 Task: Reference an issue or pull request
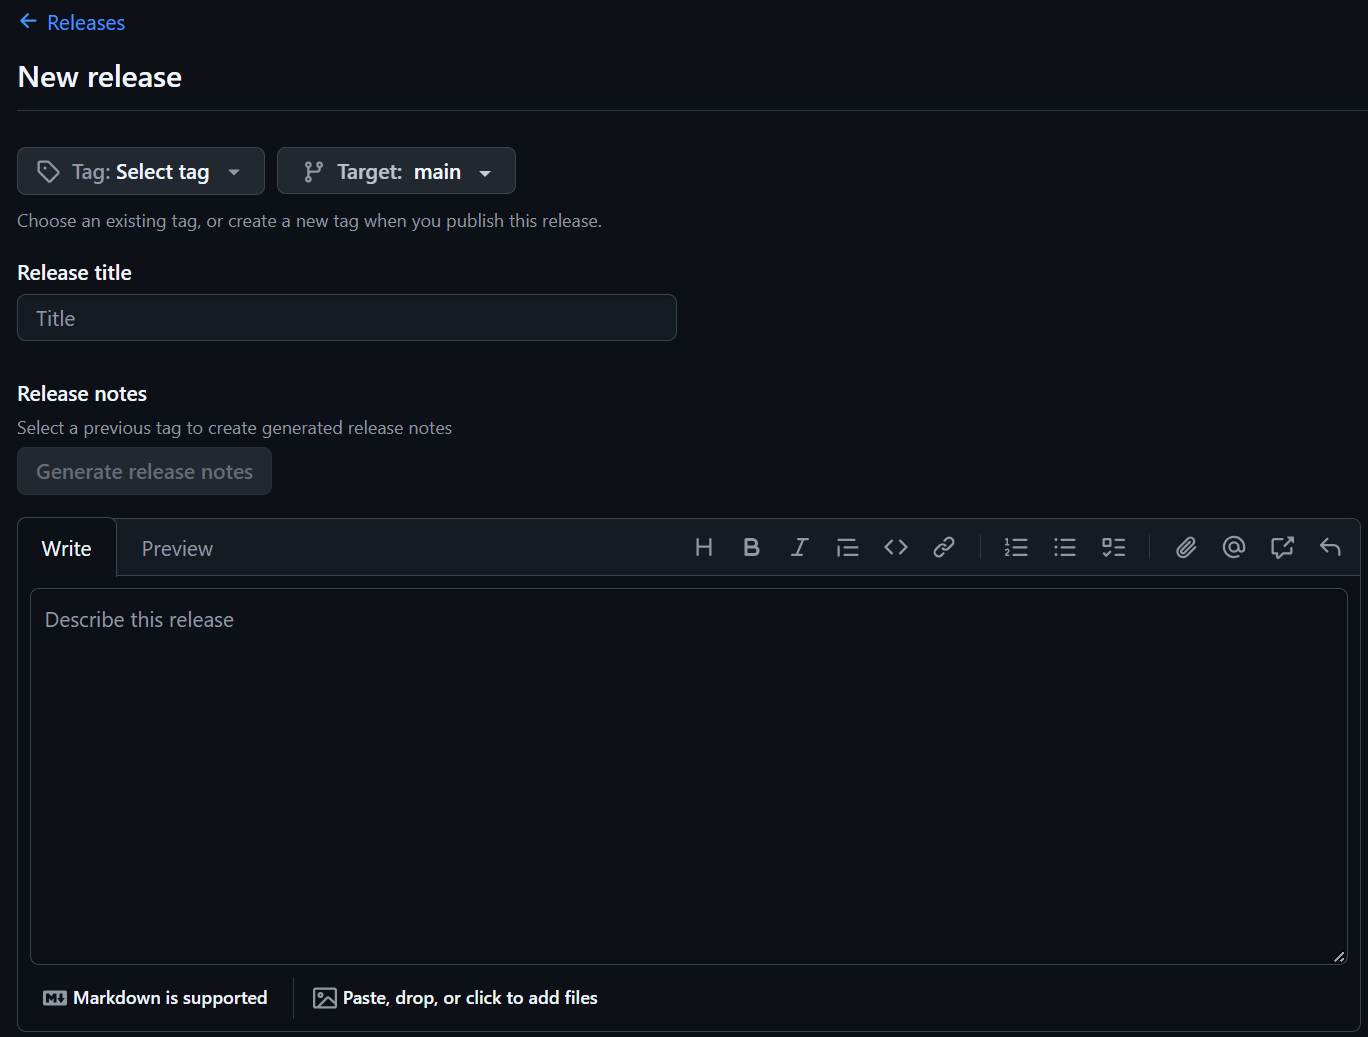point(1282,547)
